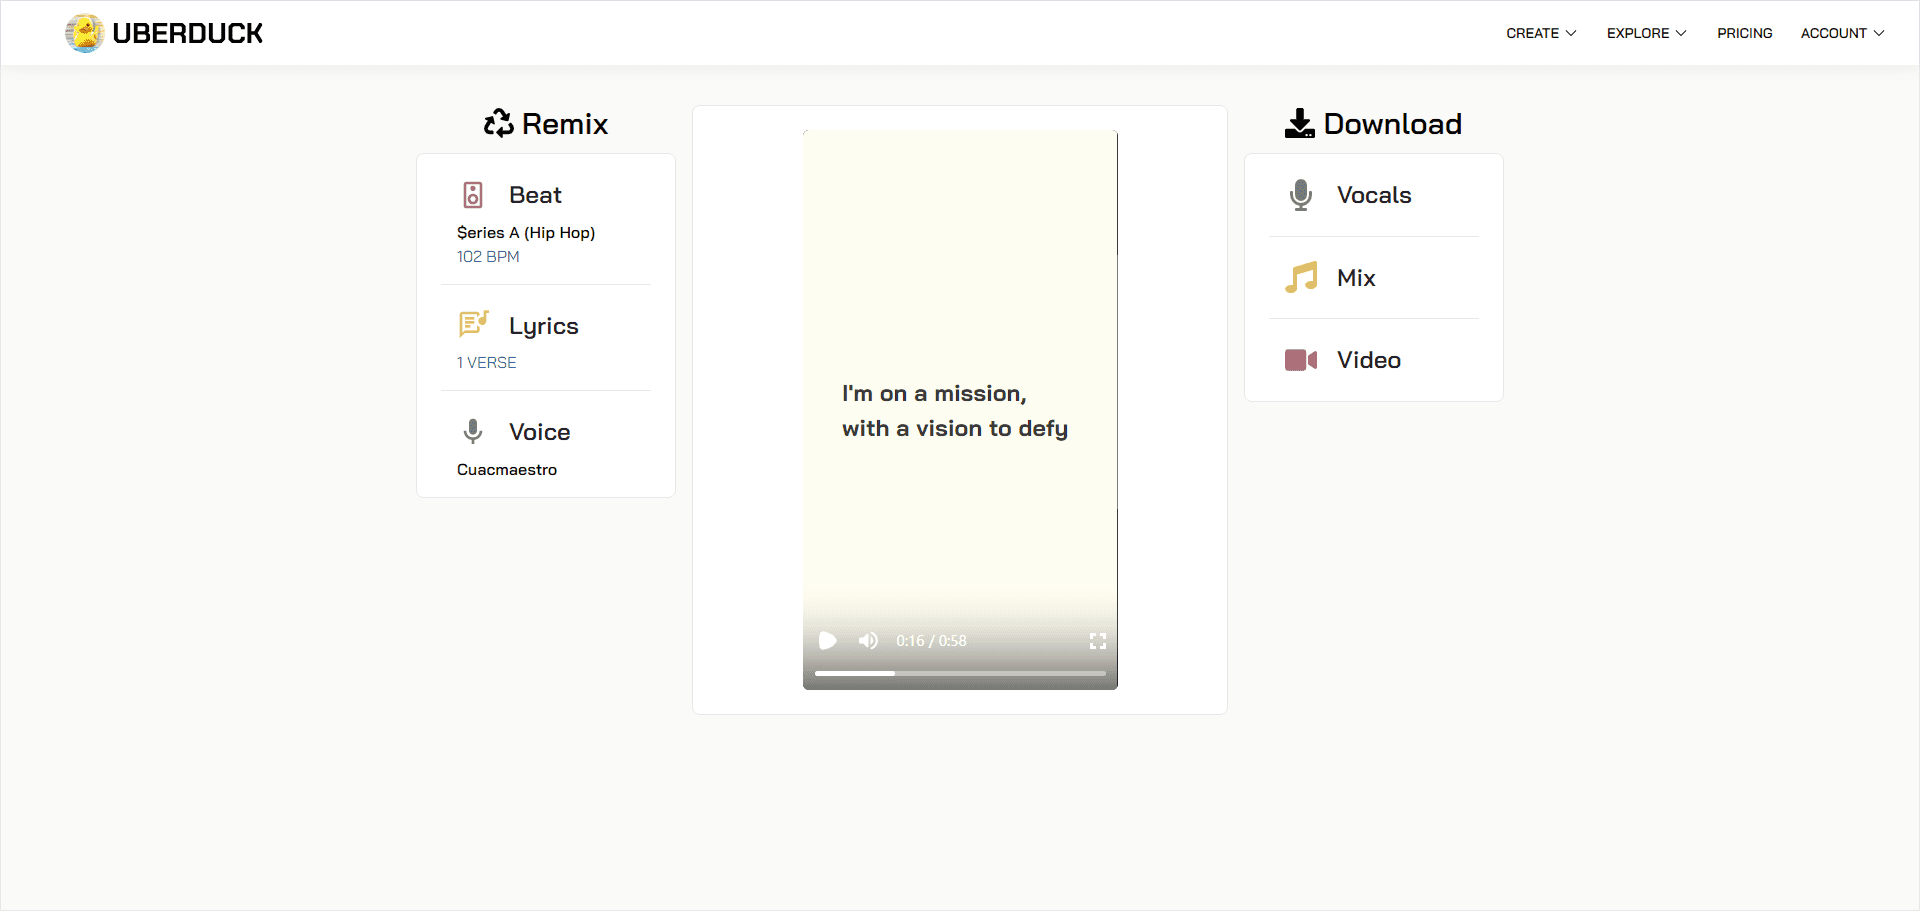The width and height of the screenshot is (1920, 911).
Task: Click the 102 BPM value
Action: point(488,257)
